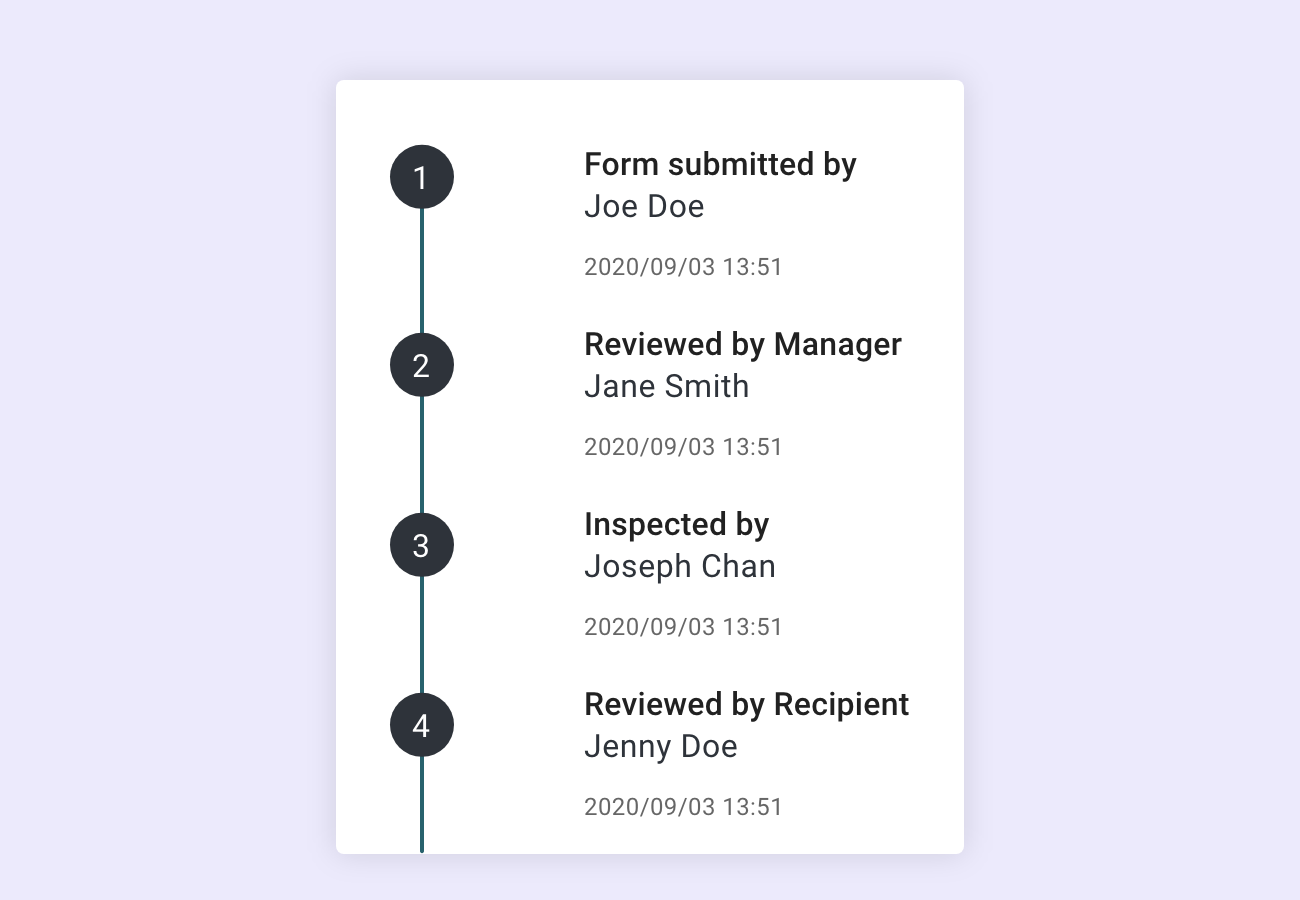Click the "Reviewed by Manager" heading
This screenshot has height=900, width=1300.
point(742,344)
